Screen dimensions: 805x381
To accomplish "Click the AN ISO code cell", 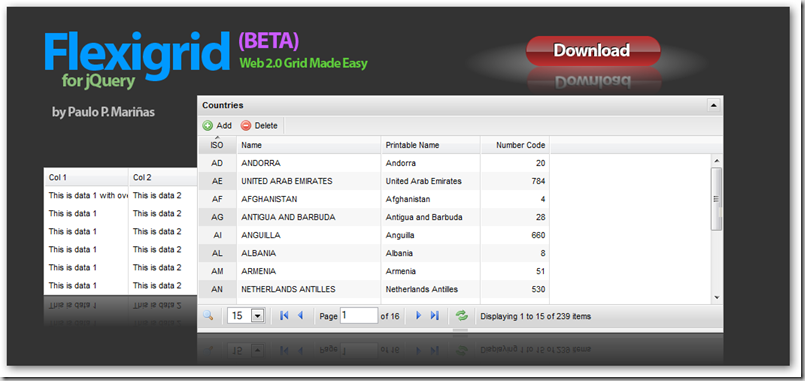I will pyautogui.click(x=217, y=289).
